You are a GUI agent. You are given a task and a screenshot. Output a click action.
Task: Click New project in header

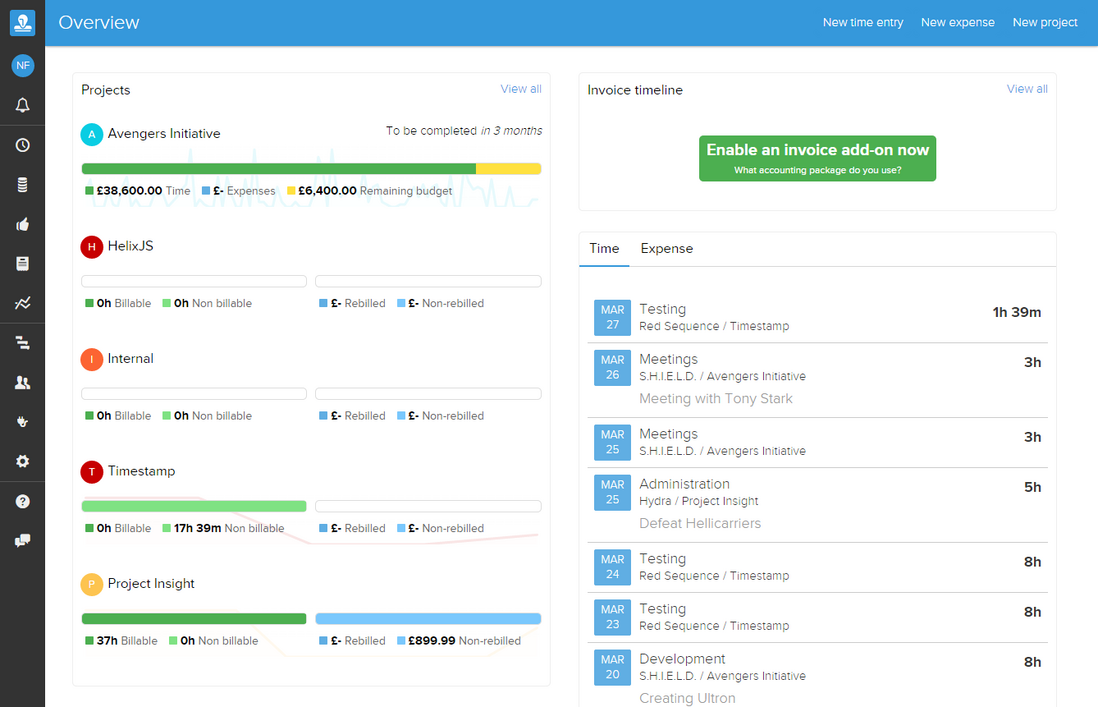pos(1045,23)
